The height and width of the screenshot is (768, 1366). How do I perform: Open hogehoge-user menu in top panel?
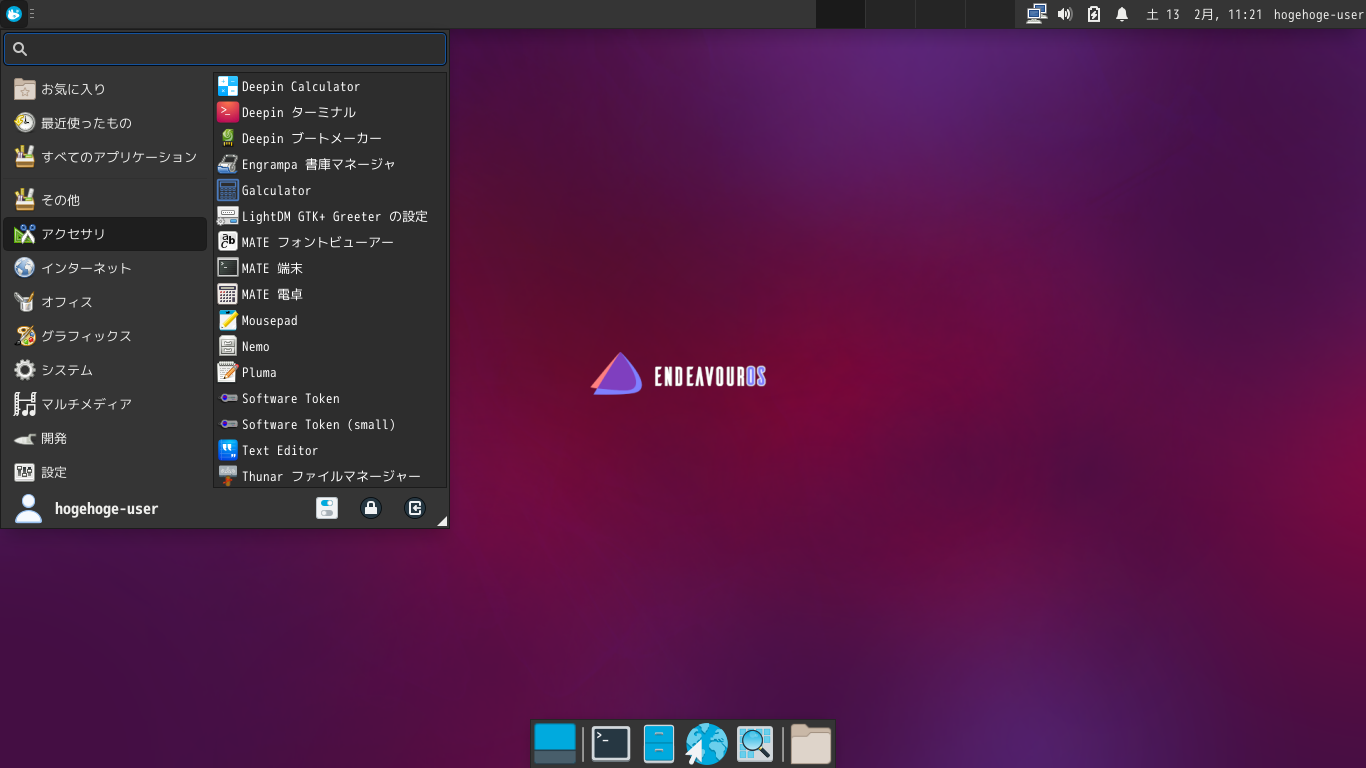click(x=1318, y=14)
